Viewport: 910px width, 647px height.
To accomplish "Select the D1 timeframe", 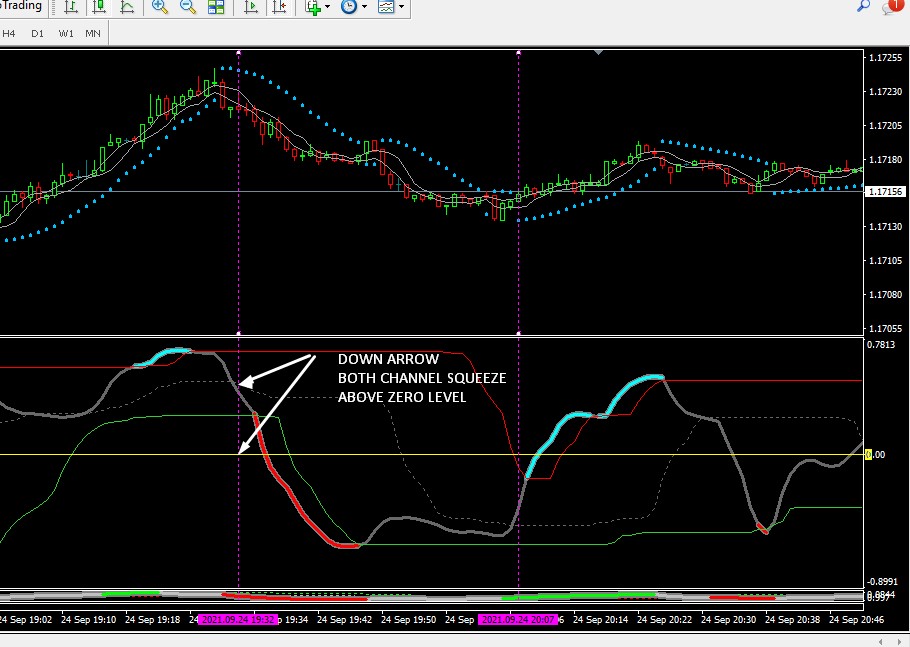I will point(37,34).
